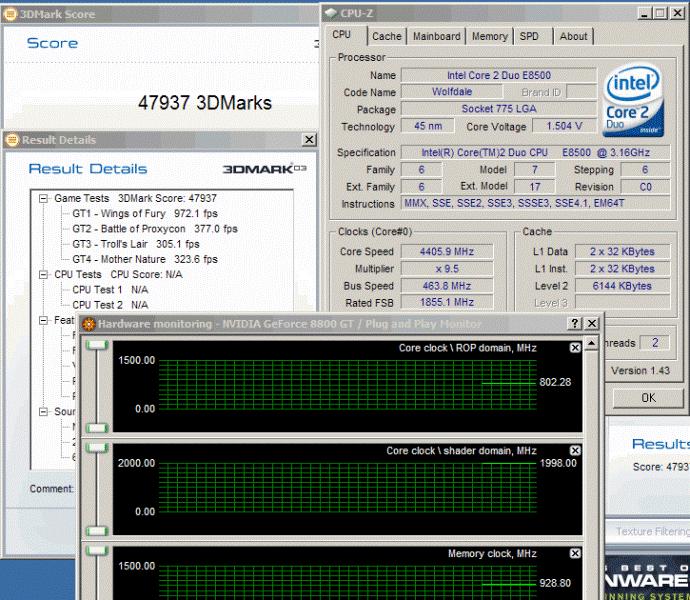Screen dimensions: 690x600
Task: Click the Rated FSB value 1855.1 MHz
Action: pyautogui.click(x=447, y=302)
